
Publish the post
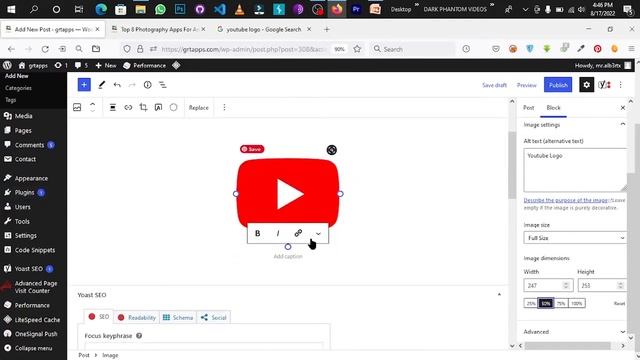click(x=558, y=85)
